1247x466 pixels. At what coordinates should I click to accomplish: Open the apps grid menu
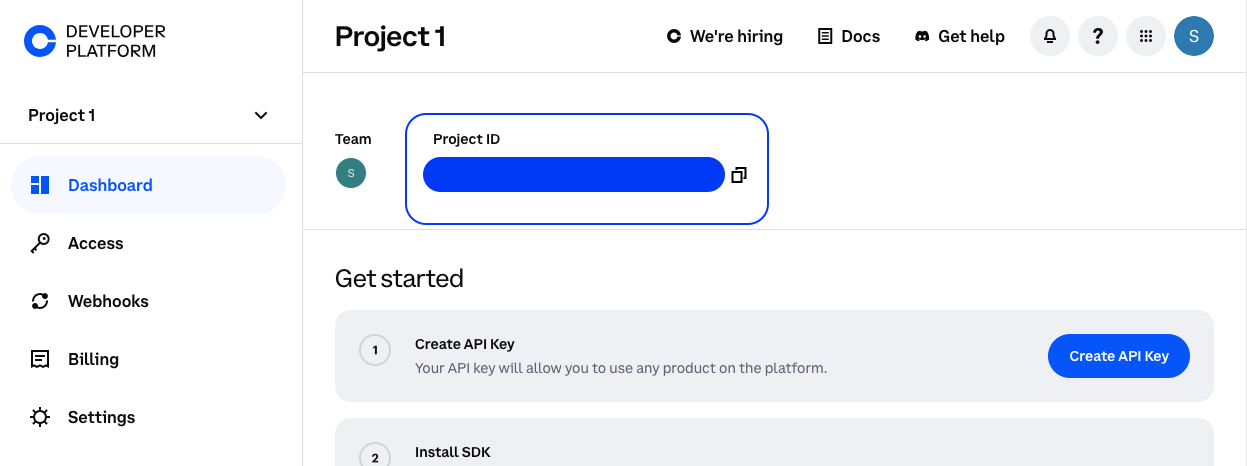click(x=1146, y=36)
